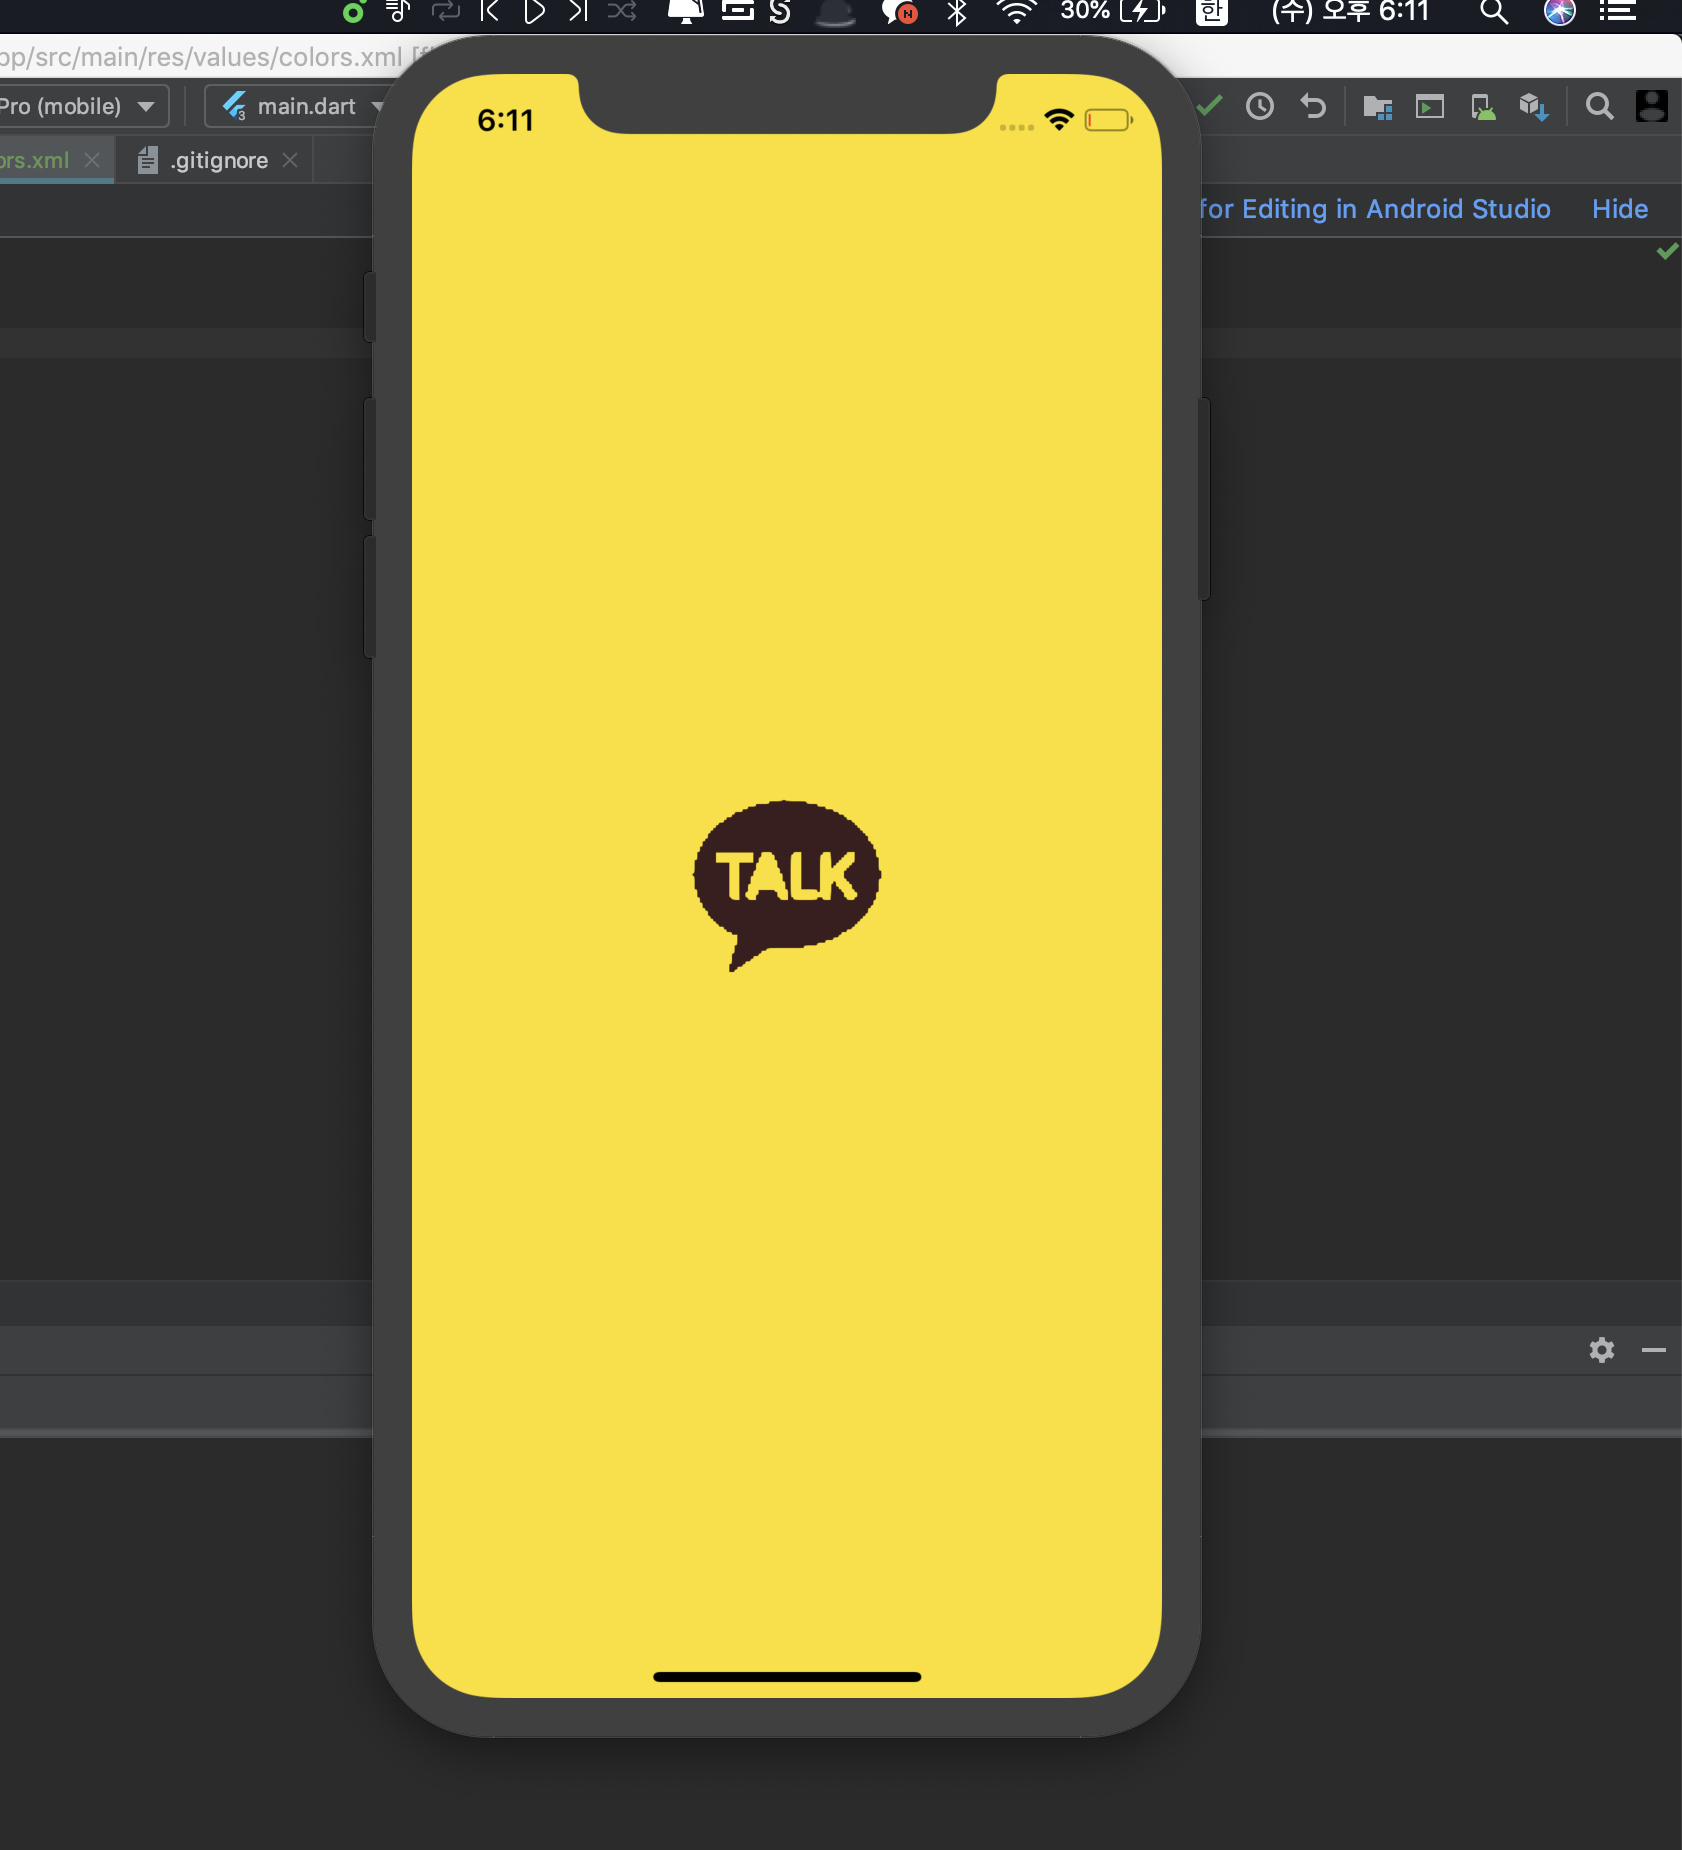Minimize the bottom tool window with the dash icon
1682x1850 pixels.
[1654, 1350]
